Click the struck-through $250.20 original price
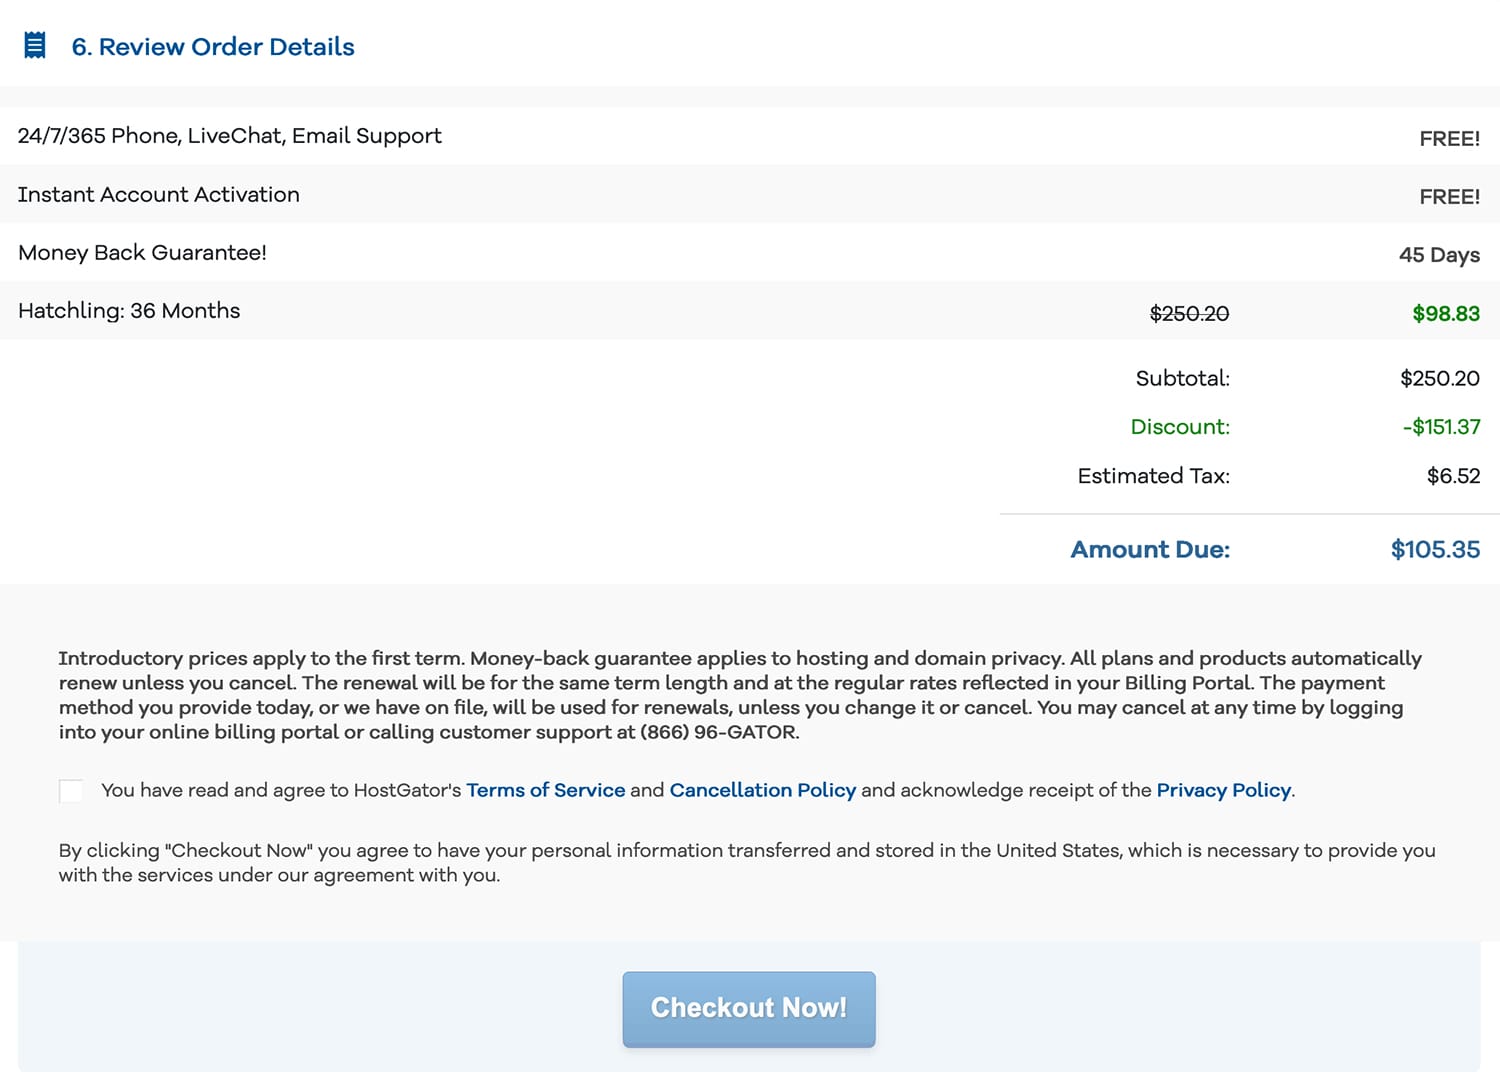The height and width of the screenshot is (1072, 1500). pyautogui.click(x=1188, y=314)
